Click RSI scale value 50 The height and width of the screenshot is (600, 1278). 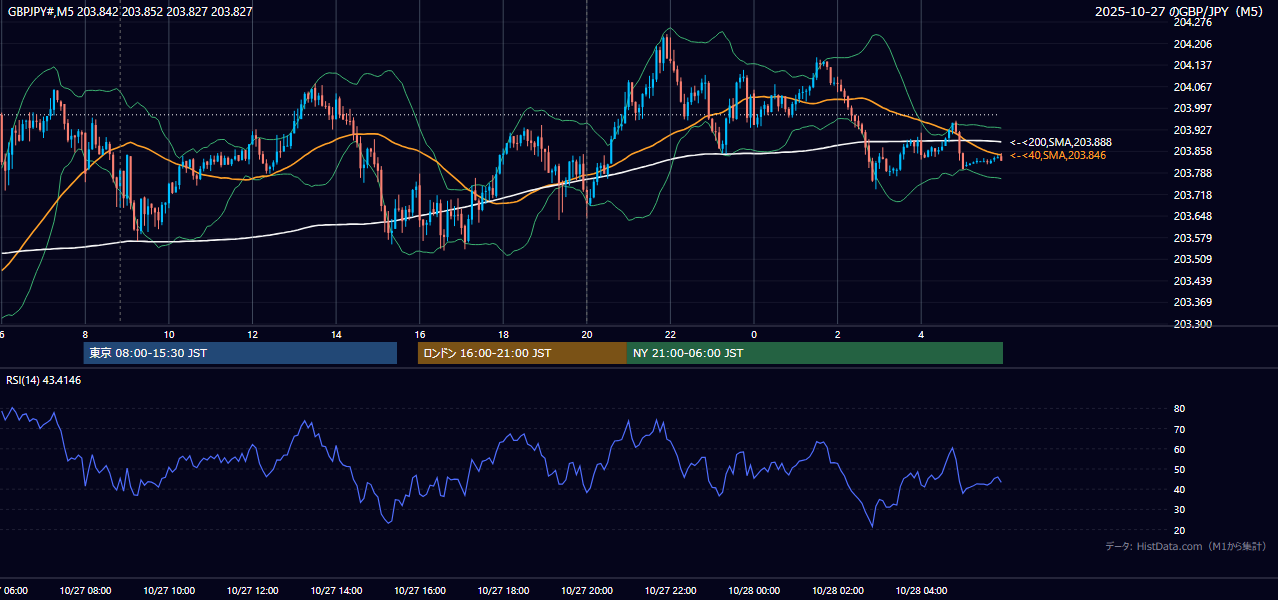point(1179,469)
